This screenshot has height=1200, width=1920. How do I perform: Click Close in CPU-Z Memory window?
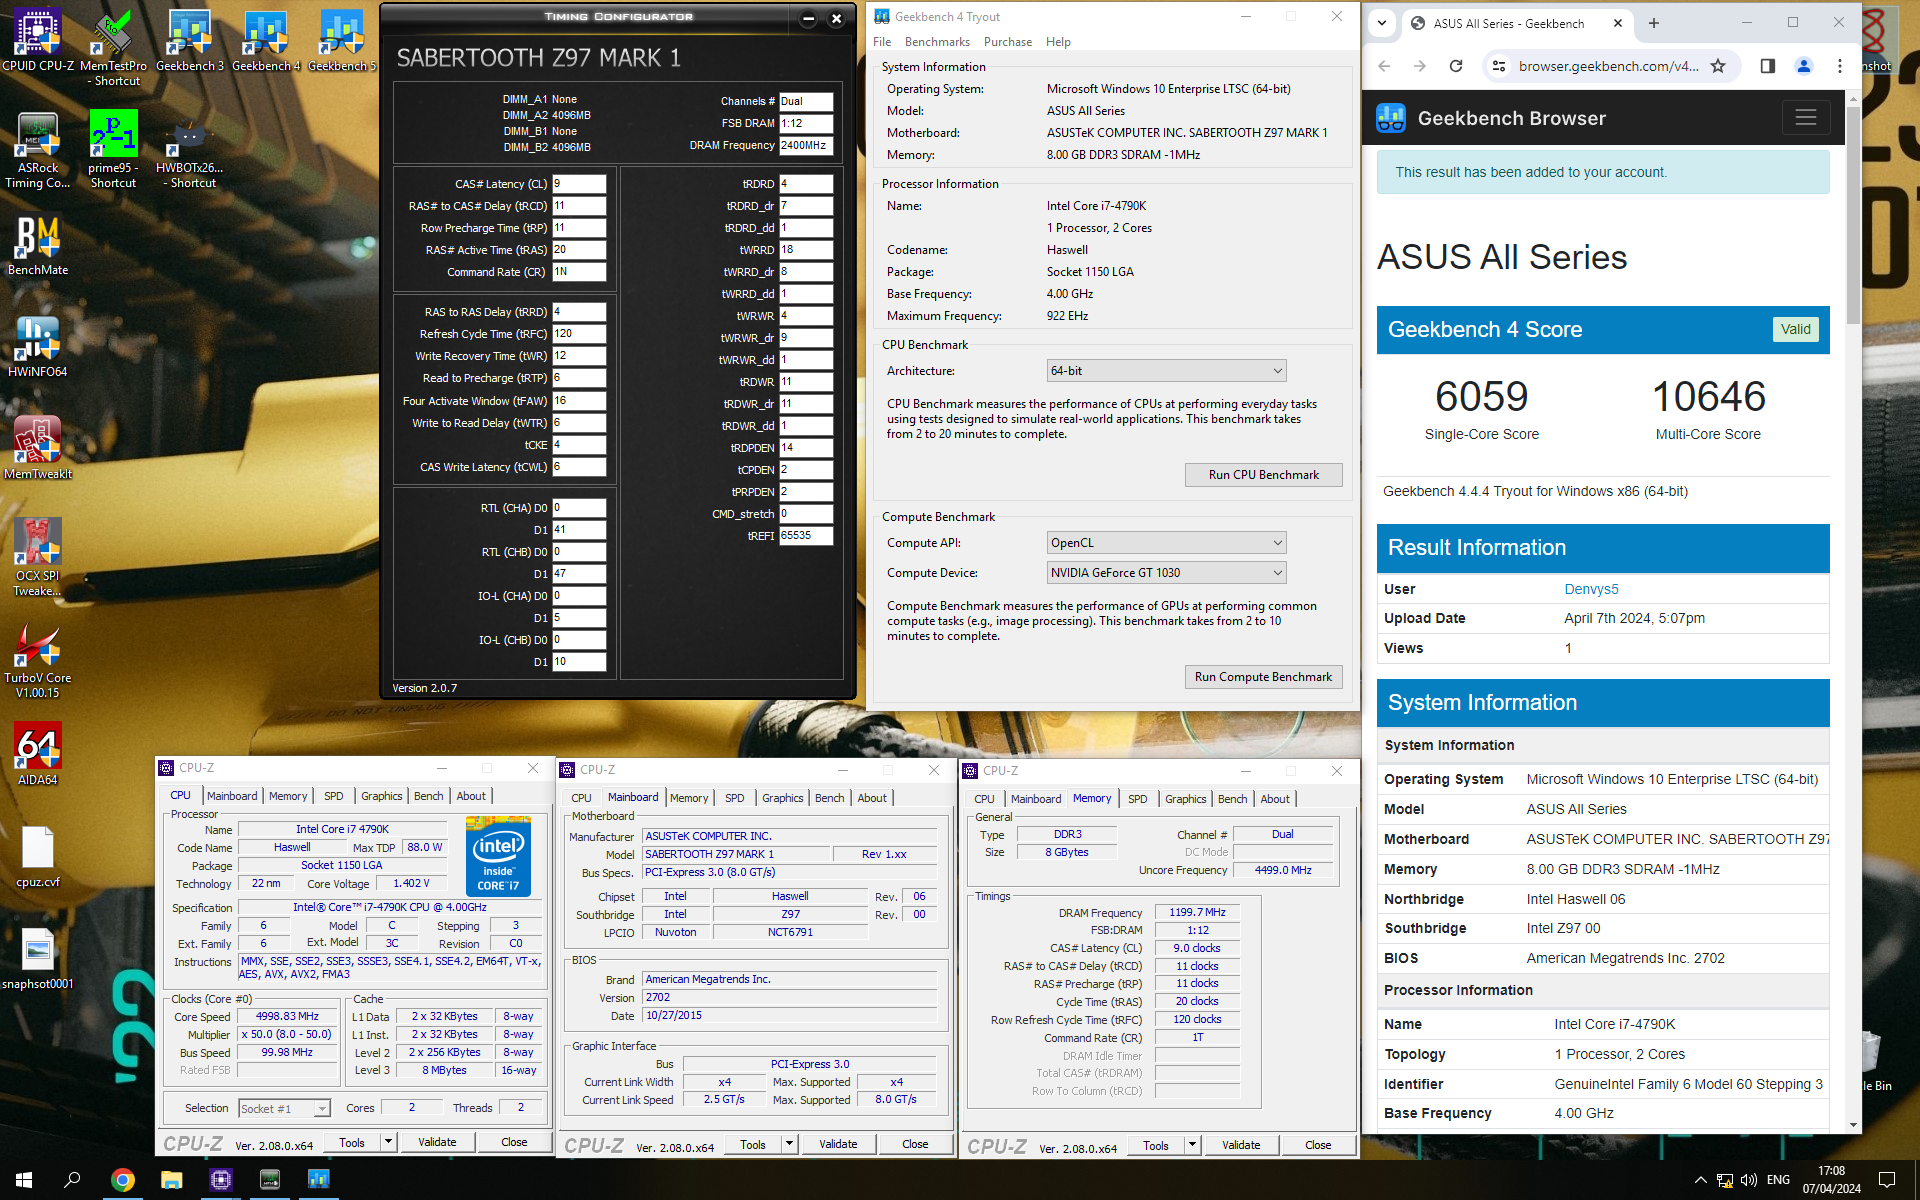1318,1145
